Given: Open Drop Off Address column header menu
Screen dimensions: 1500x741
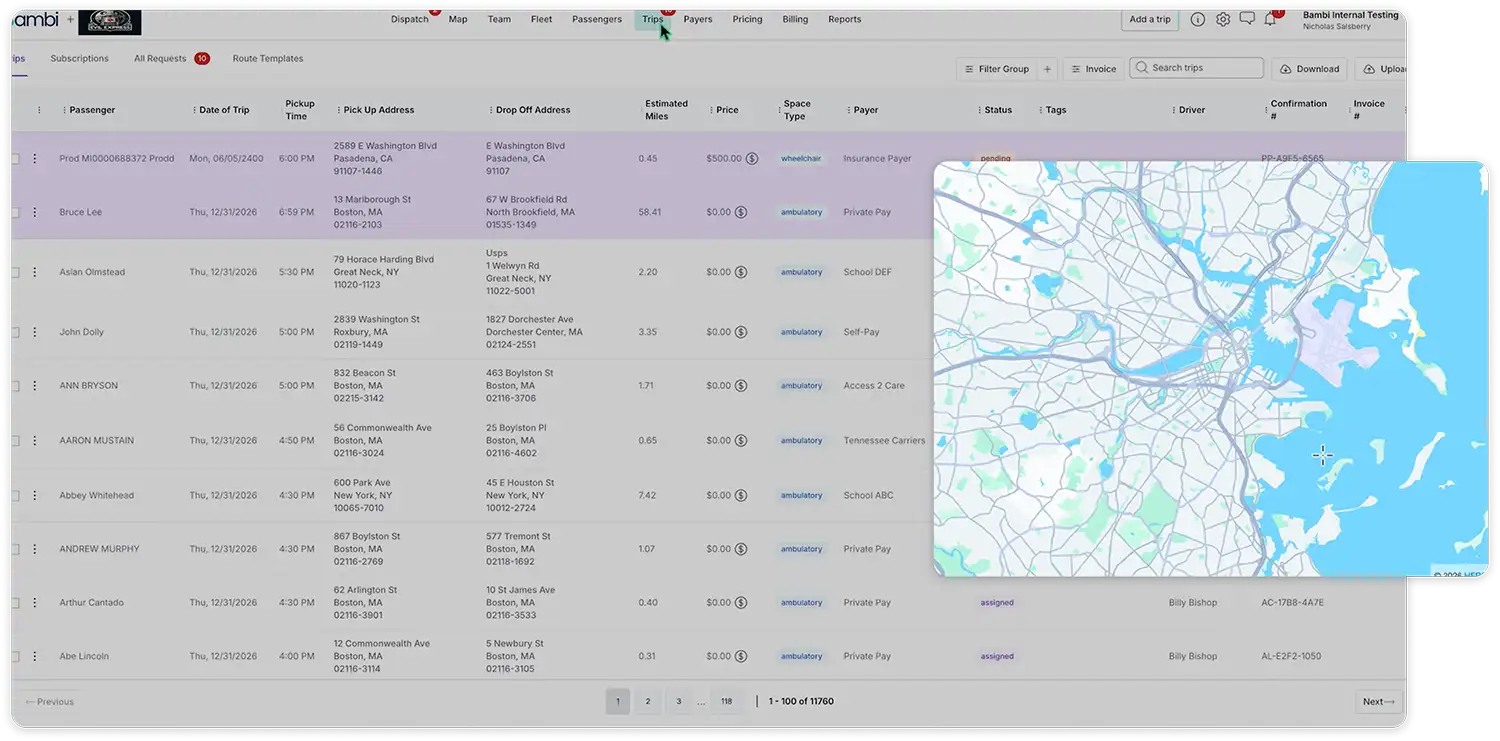Looking at the screenshot, I should tap(491, 110).
